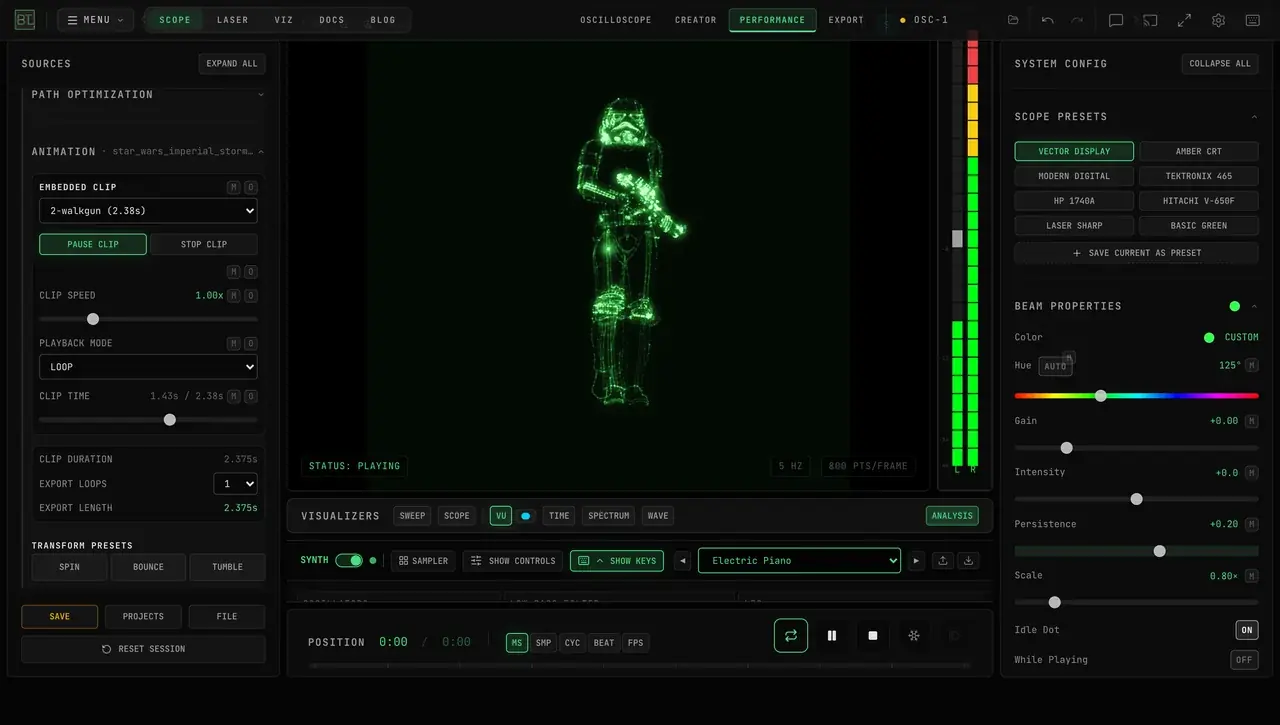Click Collapse All in System Config
Image resolution: width=1280 pixels, height=725 pixels.
tap(1220, 64)
